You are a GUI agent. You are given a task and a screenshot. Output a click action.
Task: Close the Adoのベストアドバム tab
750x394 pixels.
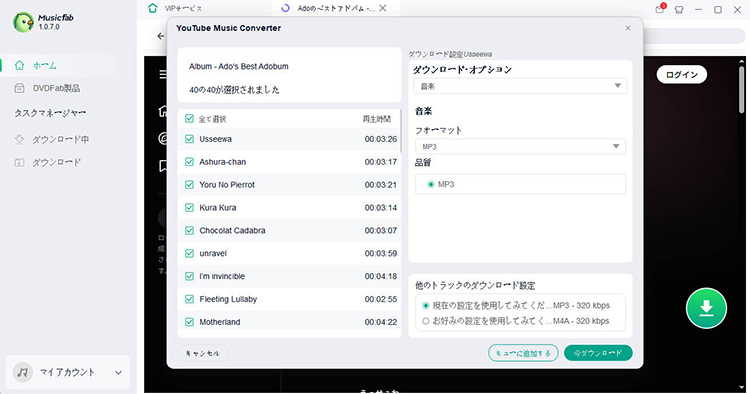pos(383,8)
